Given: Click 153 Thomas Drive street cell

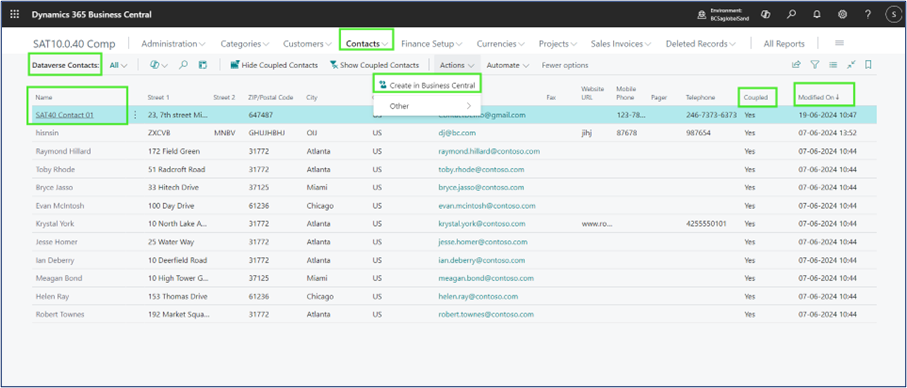Looking at the screenshot, I should tap(177, 296).
